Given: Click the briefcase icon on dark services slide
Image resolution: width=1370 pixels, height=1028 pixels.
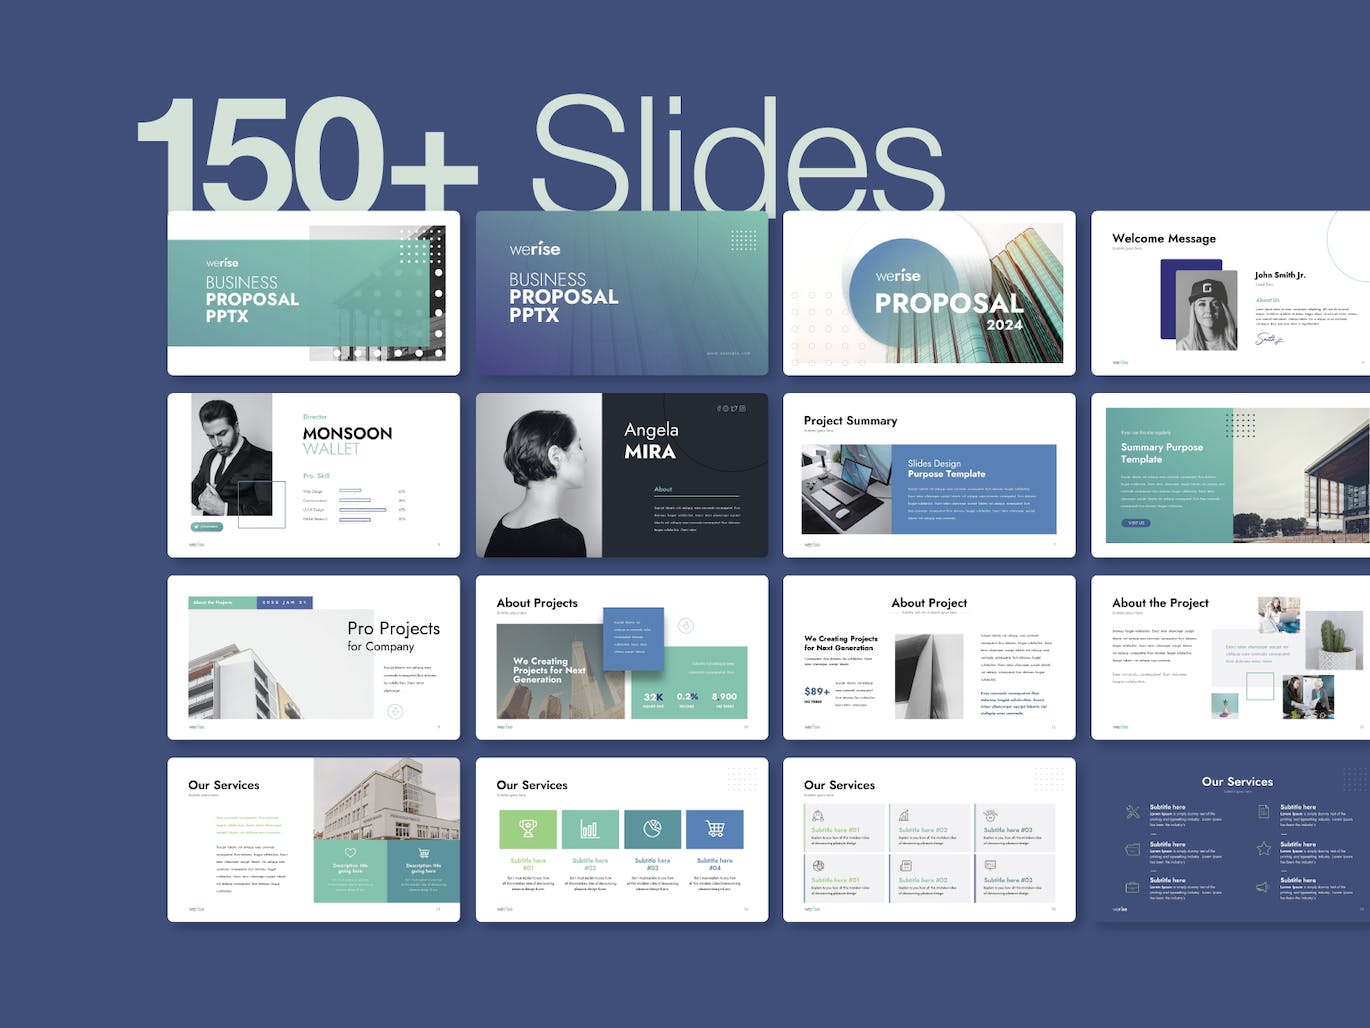Looking at the screenshot, I should tap(1133, 887).
